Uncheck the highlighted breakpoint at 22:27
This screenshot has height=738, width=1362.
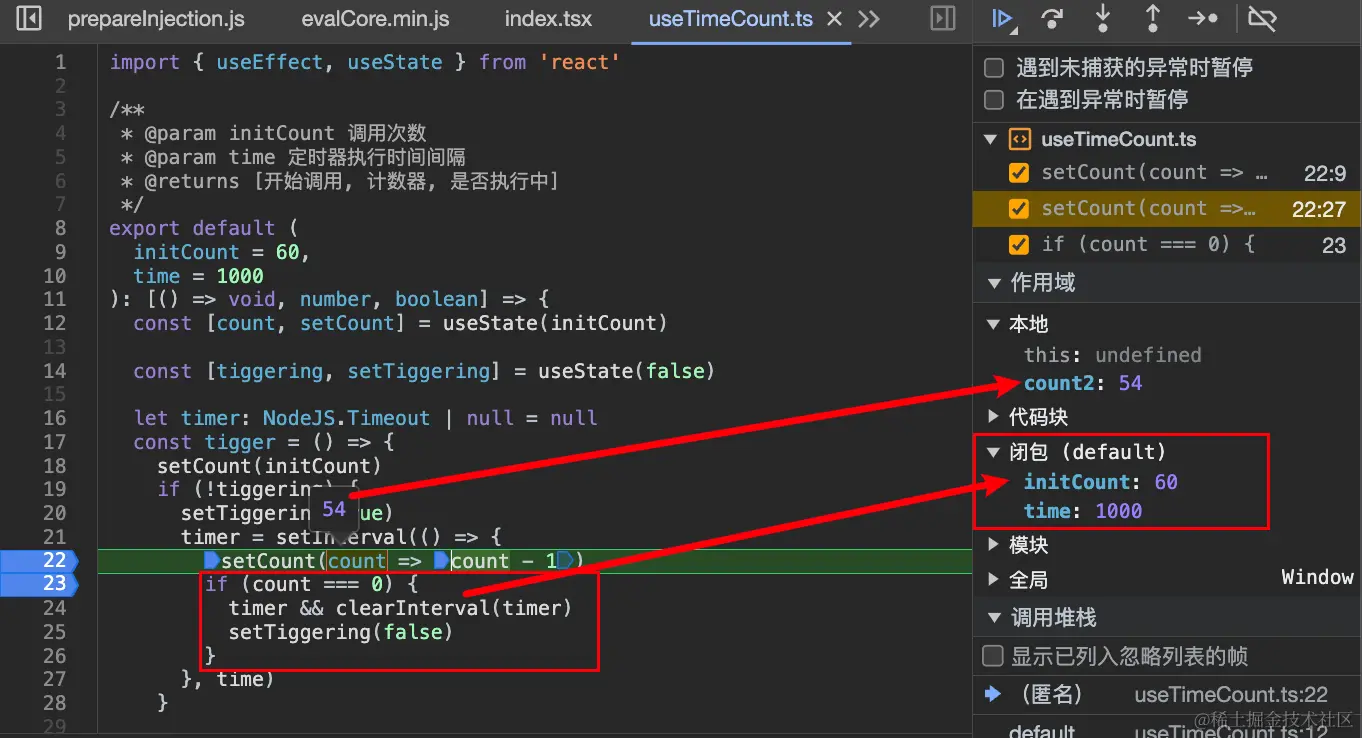point(1019,209)
